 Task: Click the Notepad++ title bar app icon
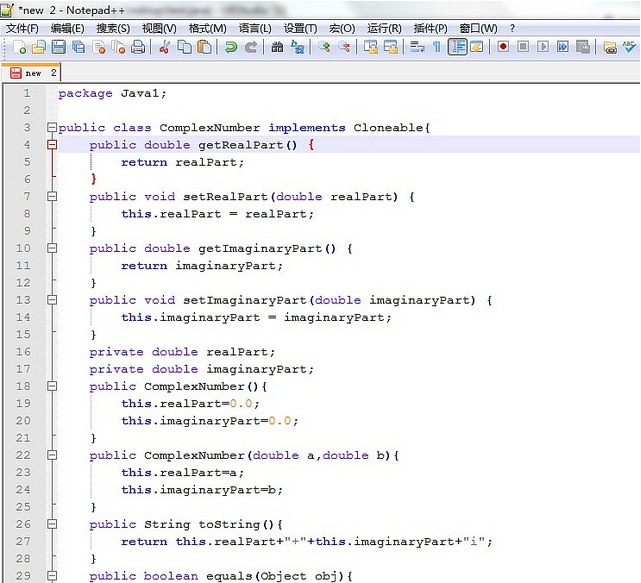click(7, 10)
